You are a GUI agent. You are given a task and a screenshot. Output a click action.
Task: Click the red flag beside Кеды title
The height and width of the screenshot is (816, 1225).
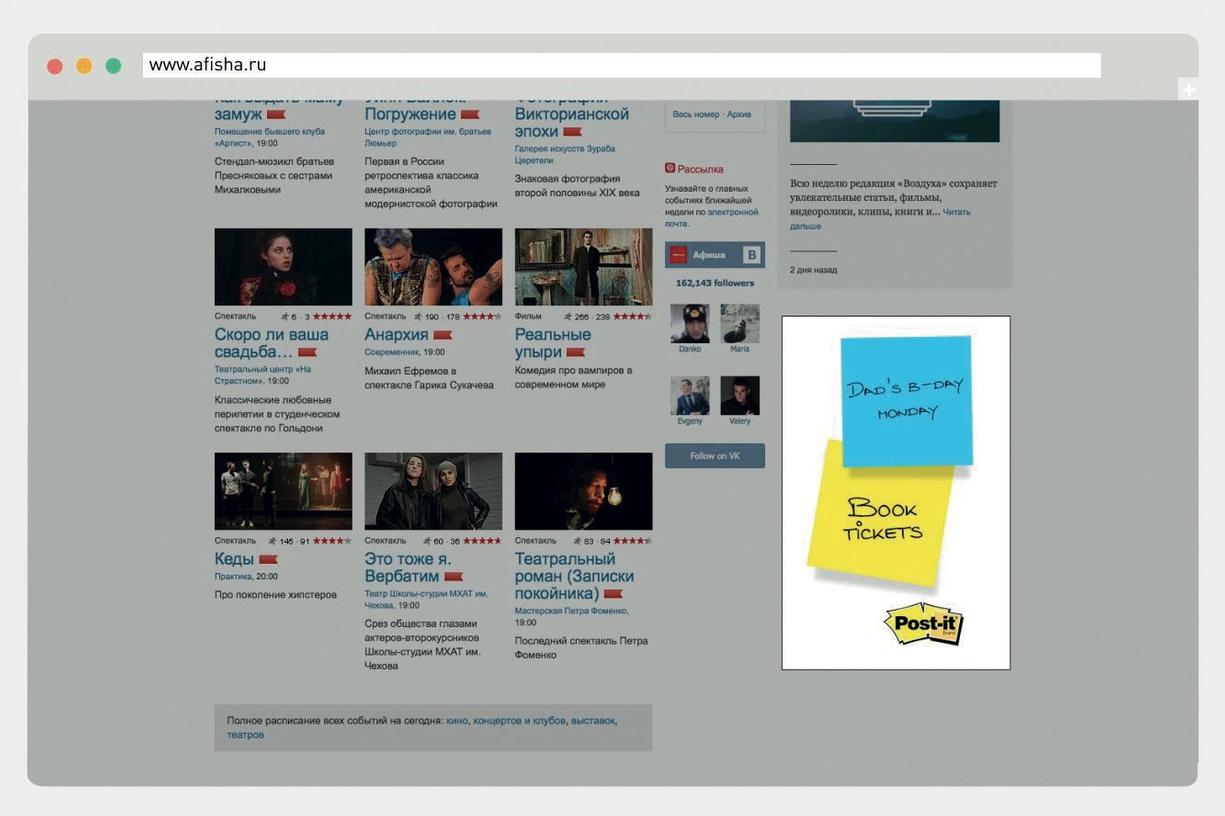tap(268, 560)
